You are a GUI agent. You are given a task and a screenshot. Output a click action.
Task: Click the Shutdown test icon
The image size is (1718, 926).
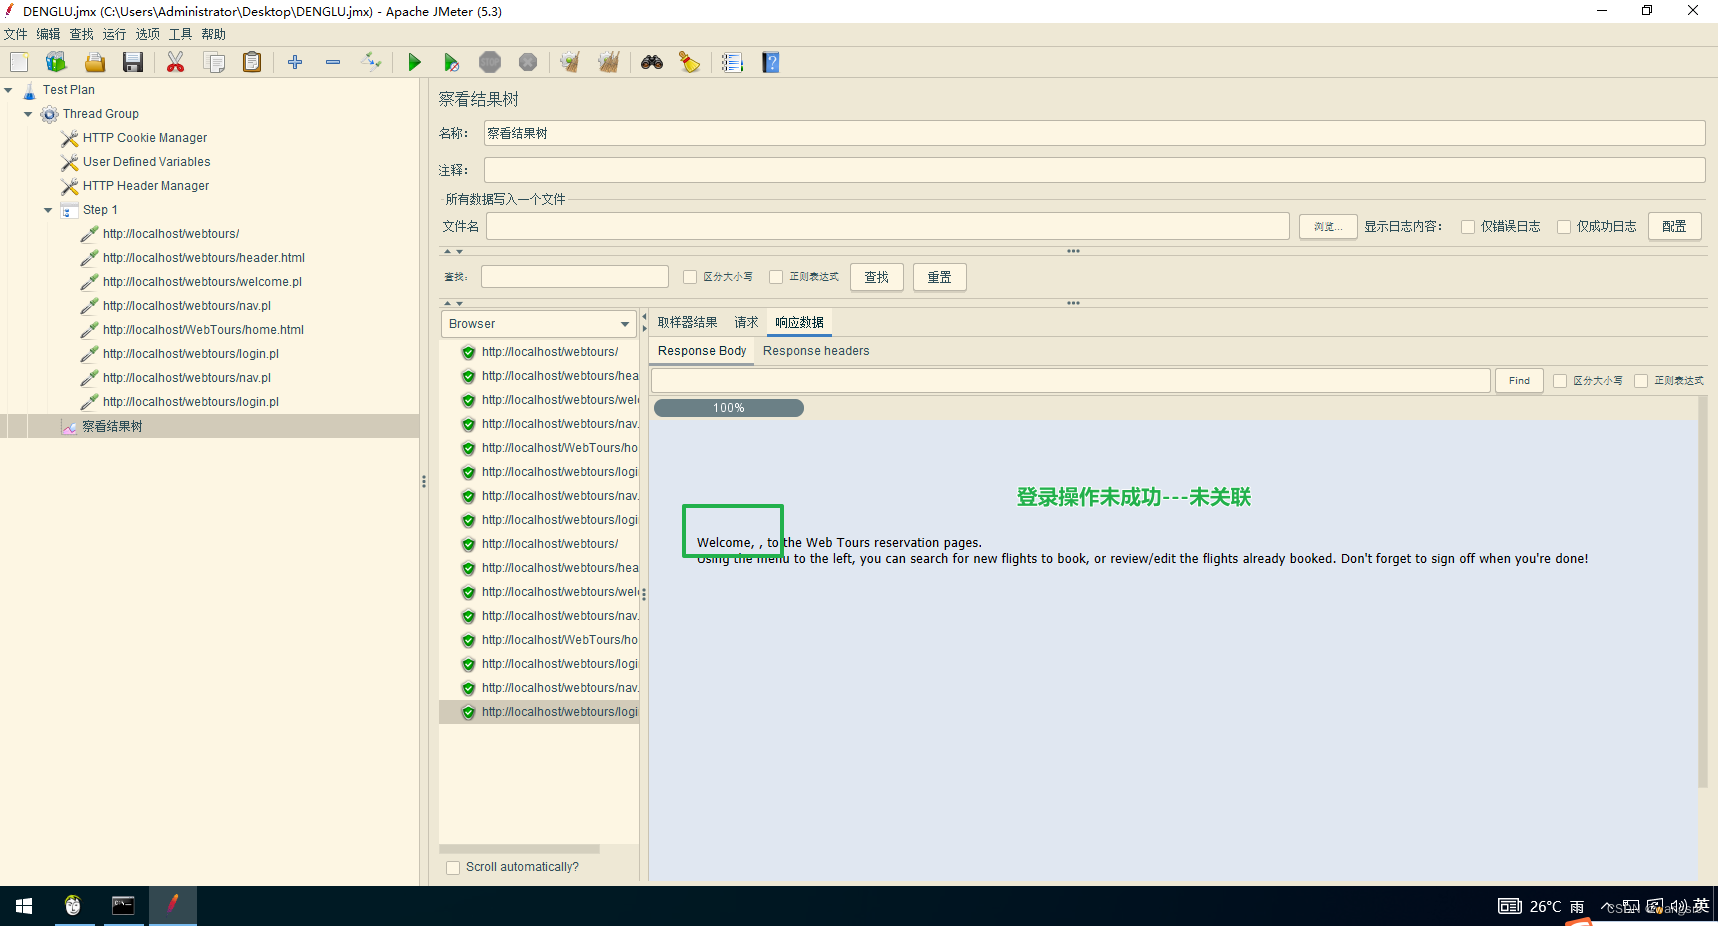pyautogui.click(x=528, y=62)
